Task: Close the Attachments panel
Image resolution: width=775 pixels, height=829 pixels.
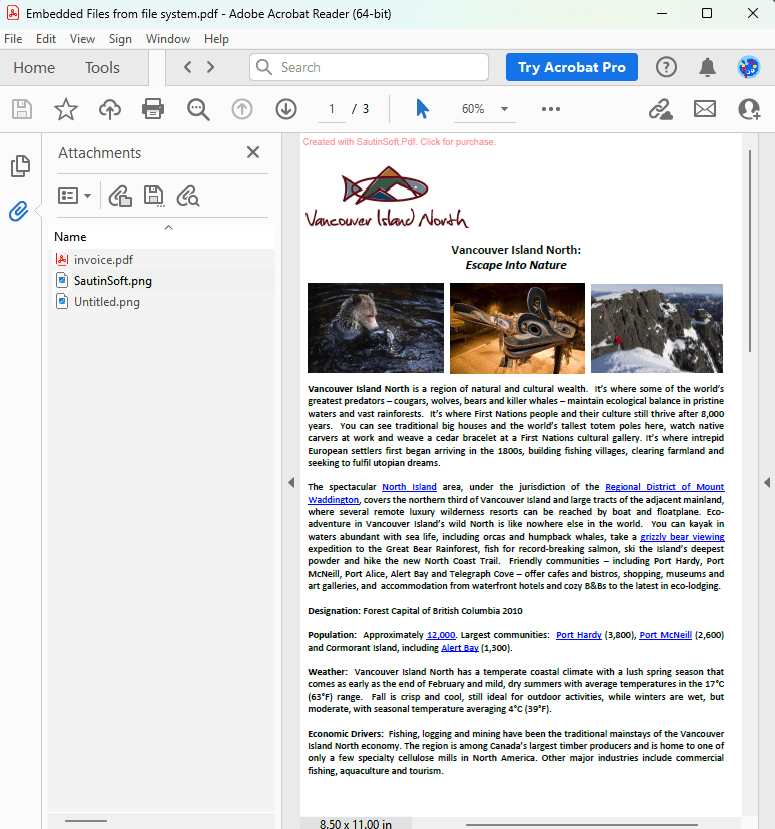Action: 253,152
